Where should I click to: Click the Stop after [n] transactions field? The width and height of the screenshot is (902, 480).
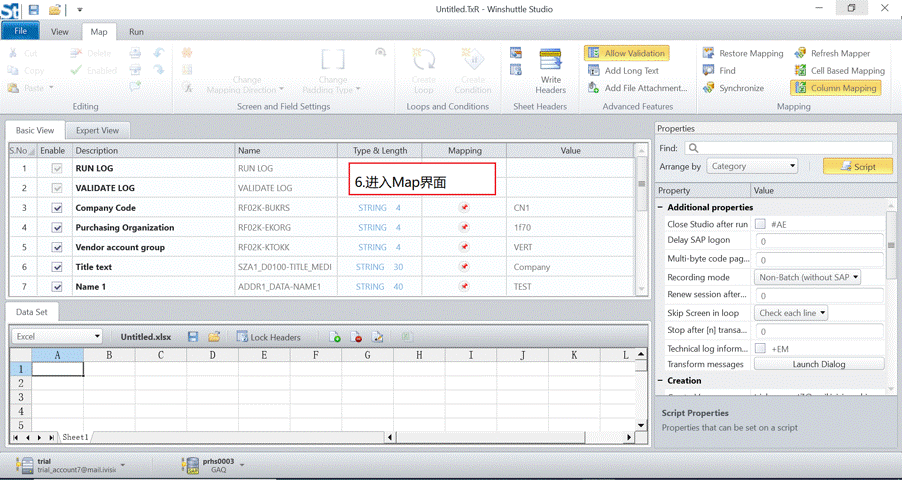click(819, 331)
